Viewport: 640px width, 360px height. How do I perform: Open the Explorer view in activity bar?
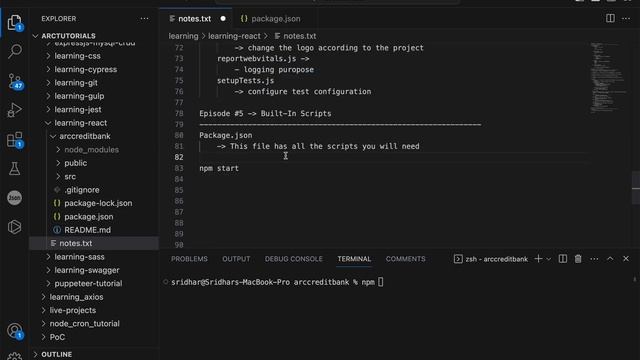pos(15,22)
